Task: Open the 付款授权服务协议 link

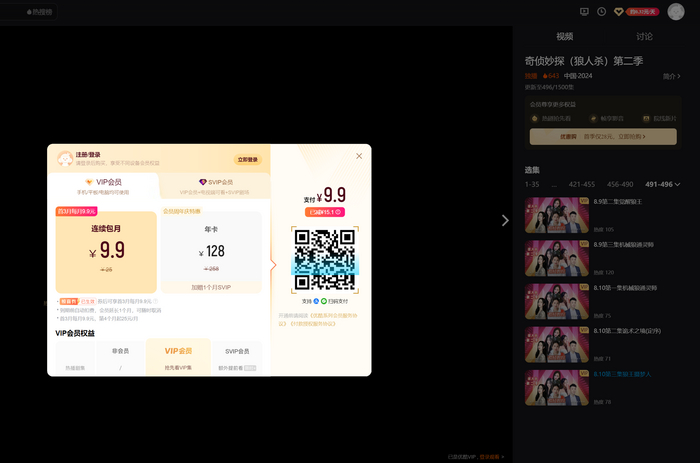Action: tap(313, 324)
